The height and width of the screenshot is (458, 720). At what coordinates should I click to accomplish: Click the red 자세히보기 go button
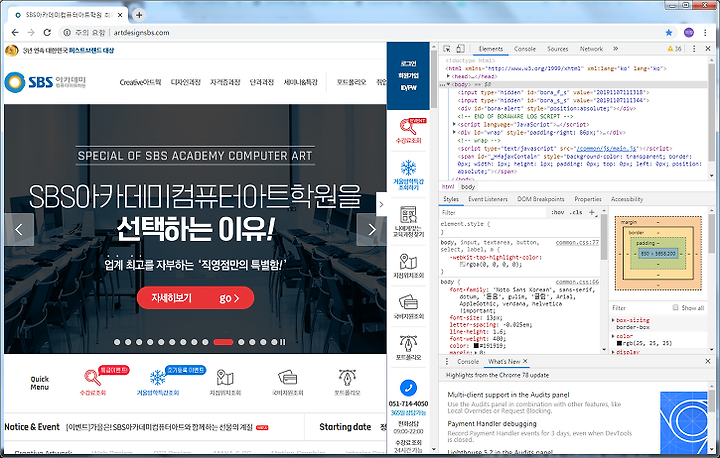(195, 298)
